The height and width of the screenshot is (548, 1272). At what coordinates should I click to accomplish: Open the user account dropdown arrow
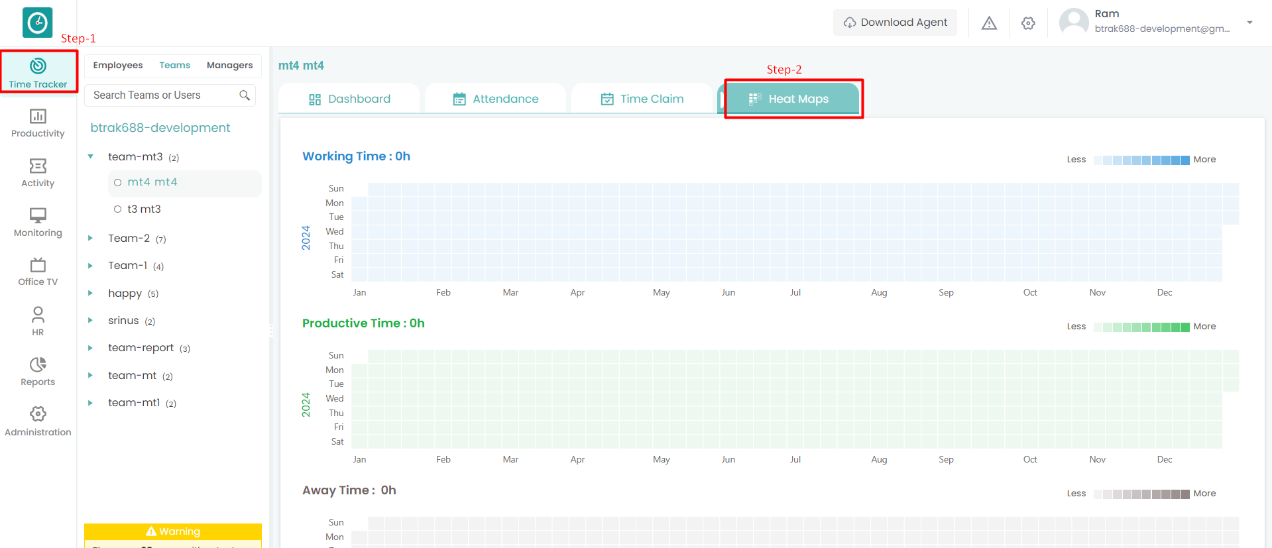1249,22
